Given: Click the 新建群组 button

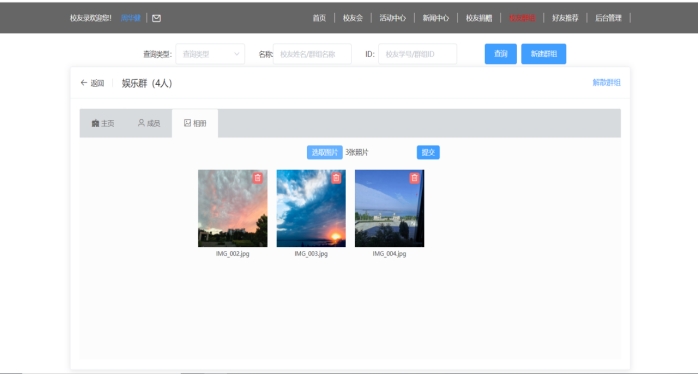Looking at the screenshot, I should 543,54.
